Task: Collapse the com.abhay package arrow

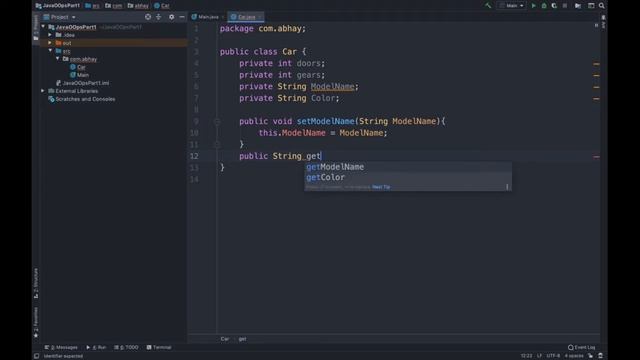Action: [x=58, y=59]
